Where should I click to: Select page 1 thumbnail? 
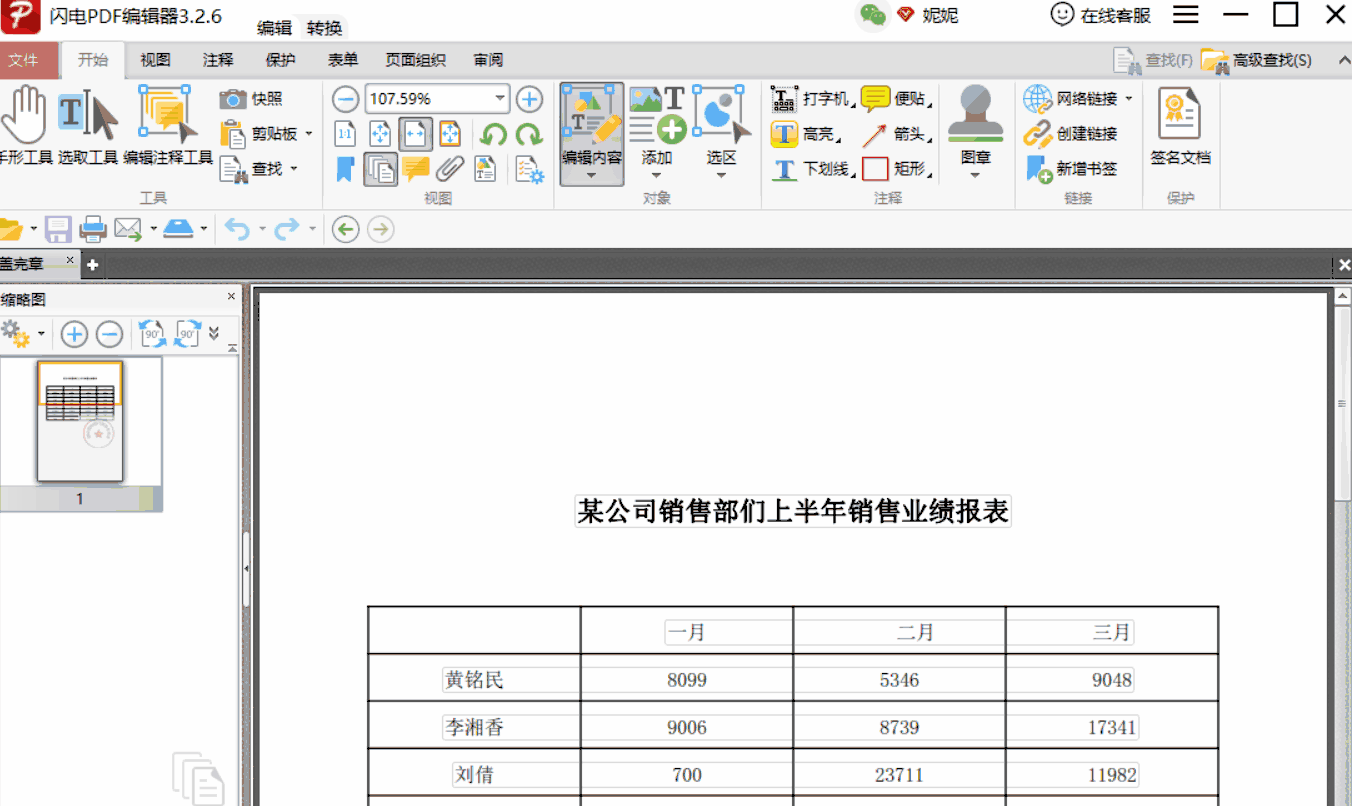(80, 421)
